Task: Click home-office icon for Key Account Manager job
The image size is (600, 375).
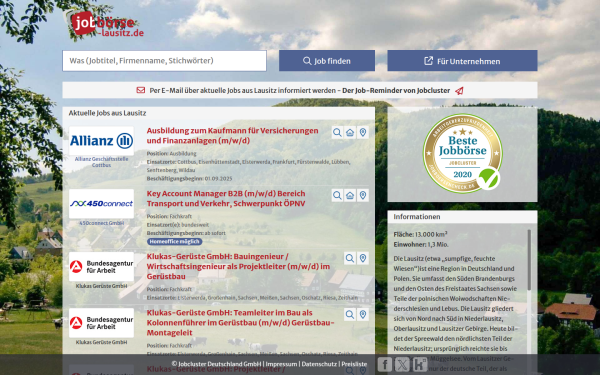Action: (x=350, y=195)
